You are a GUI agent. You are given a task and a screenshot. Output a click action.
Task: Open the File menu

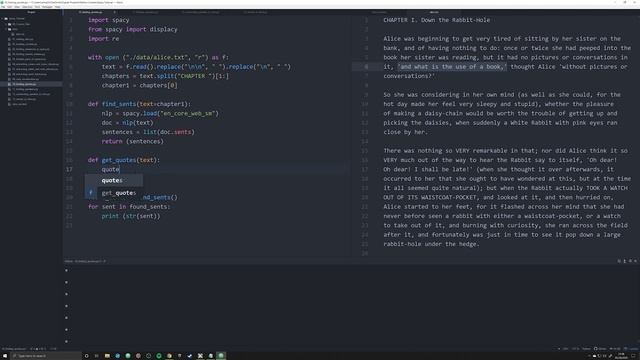(x=3, y=7)
